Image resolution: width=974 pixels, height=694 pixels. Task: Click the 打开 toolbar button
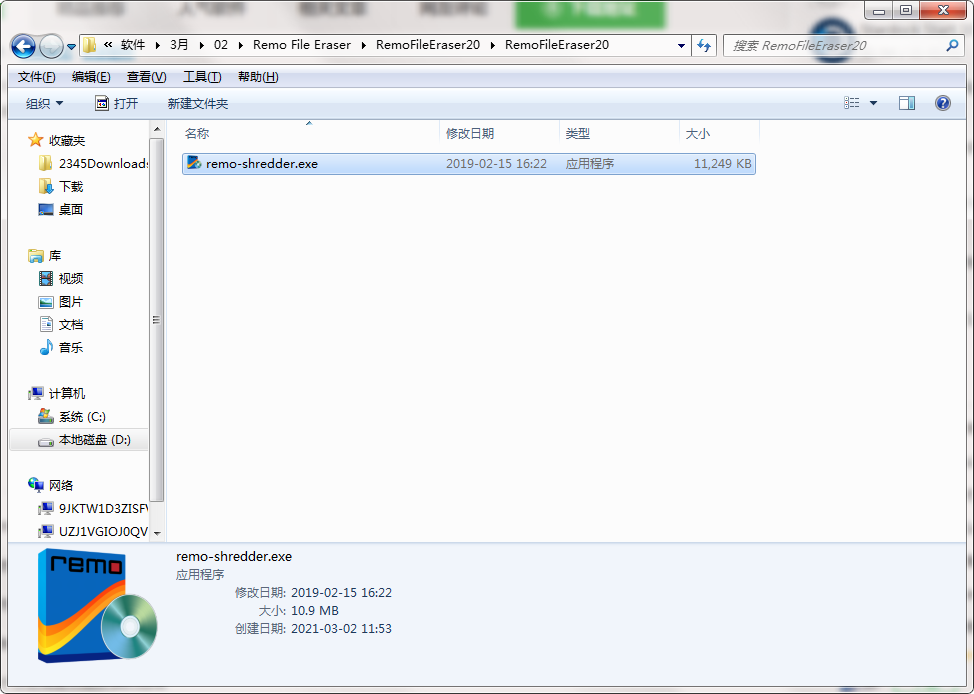[x=116, y=103]
